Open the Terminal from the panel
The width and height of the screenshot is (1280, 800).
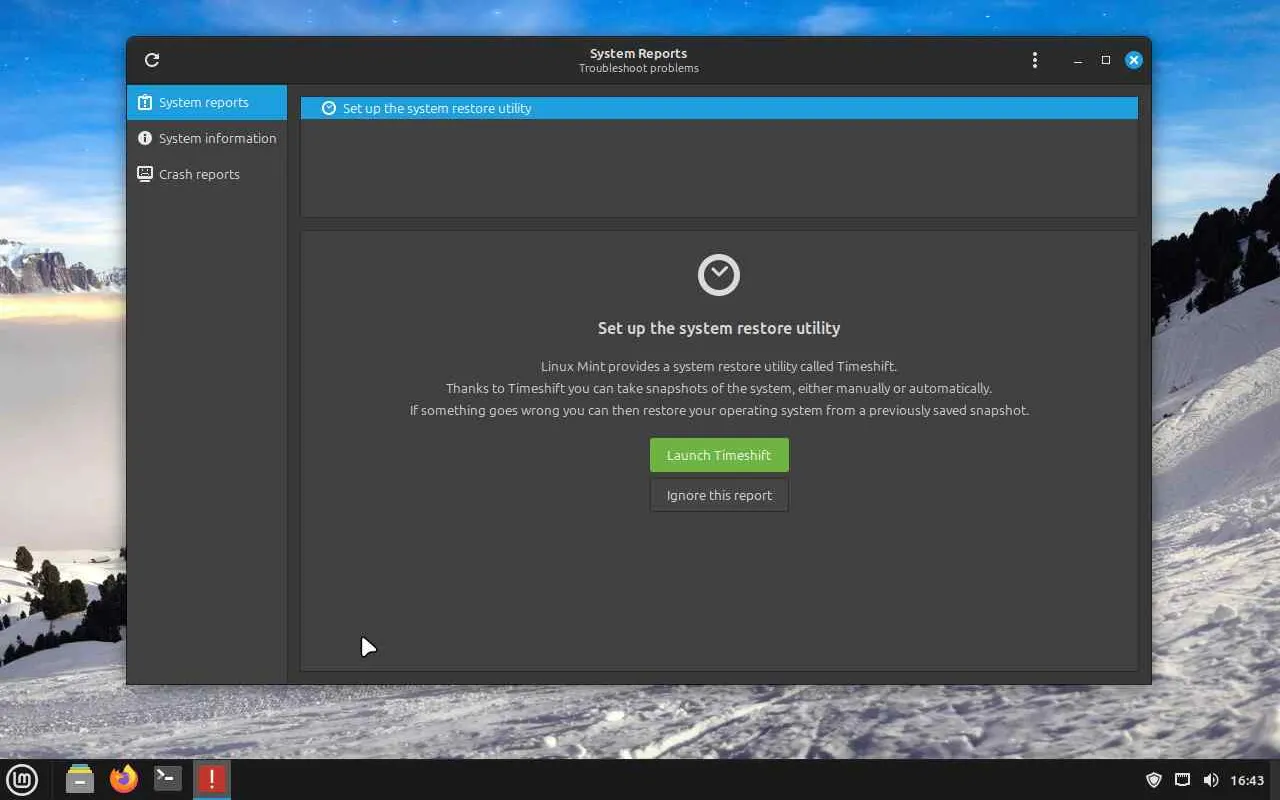pos(168,779)
